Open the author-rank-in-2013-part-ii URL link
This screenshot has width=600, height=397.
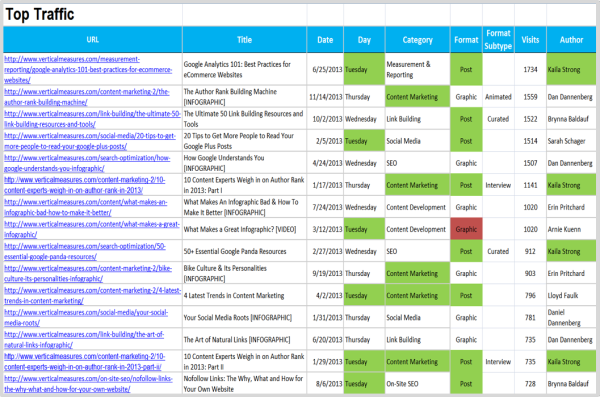click(85, 361)
